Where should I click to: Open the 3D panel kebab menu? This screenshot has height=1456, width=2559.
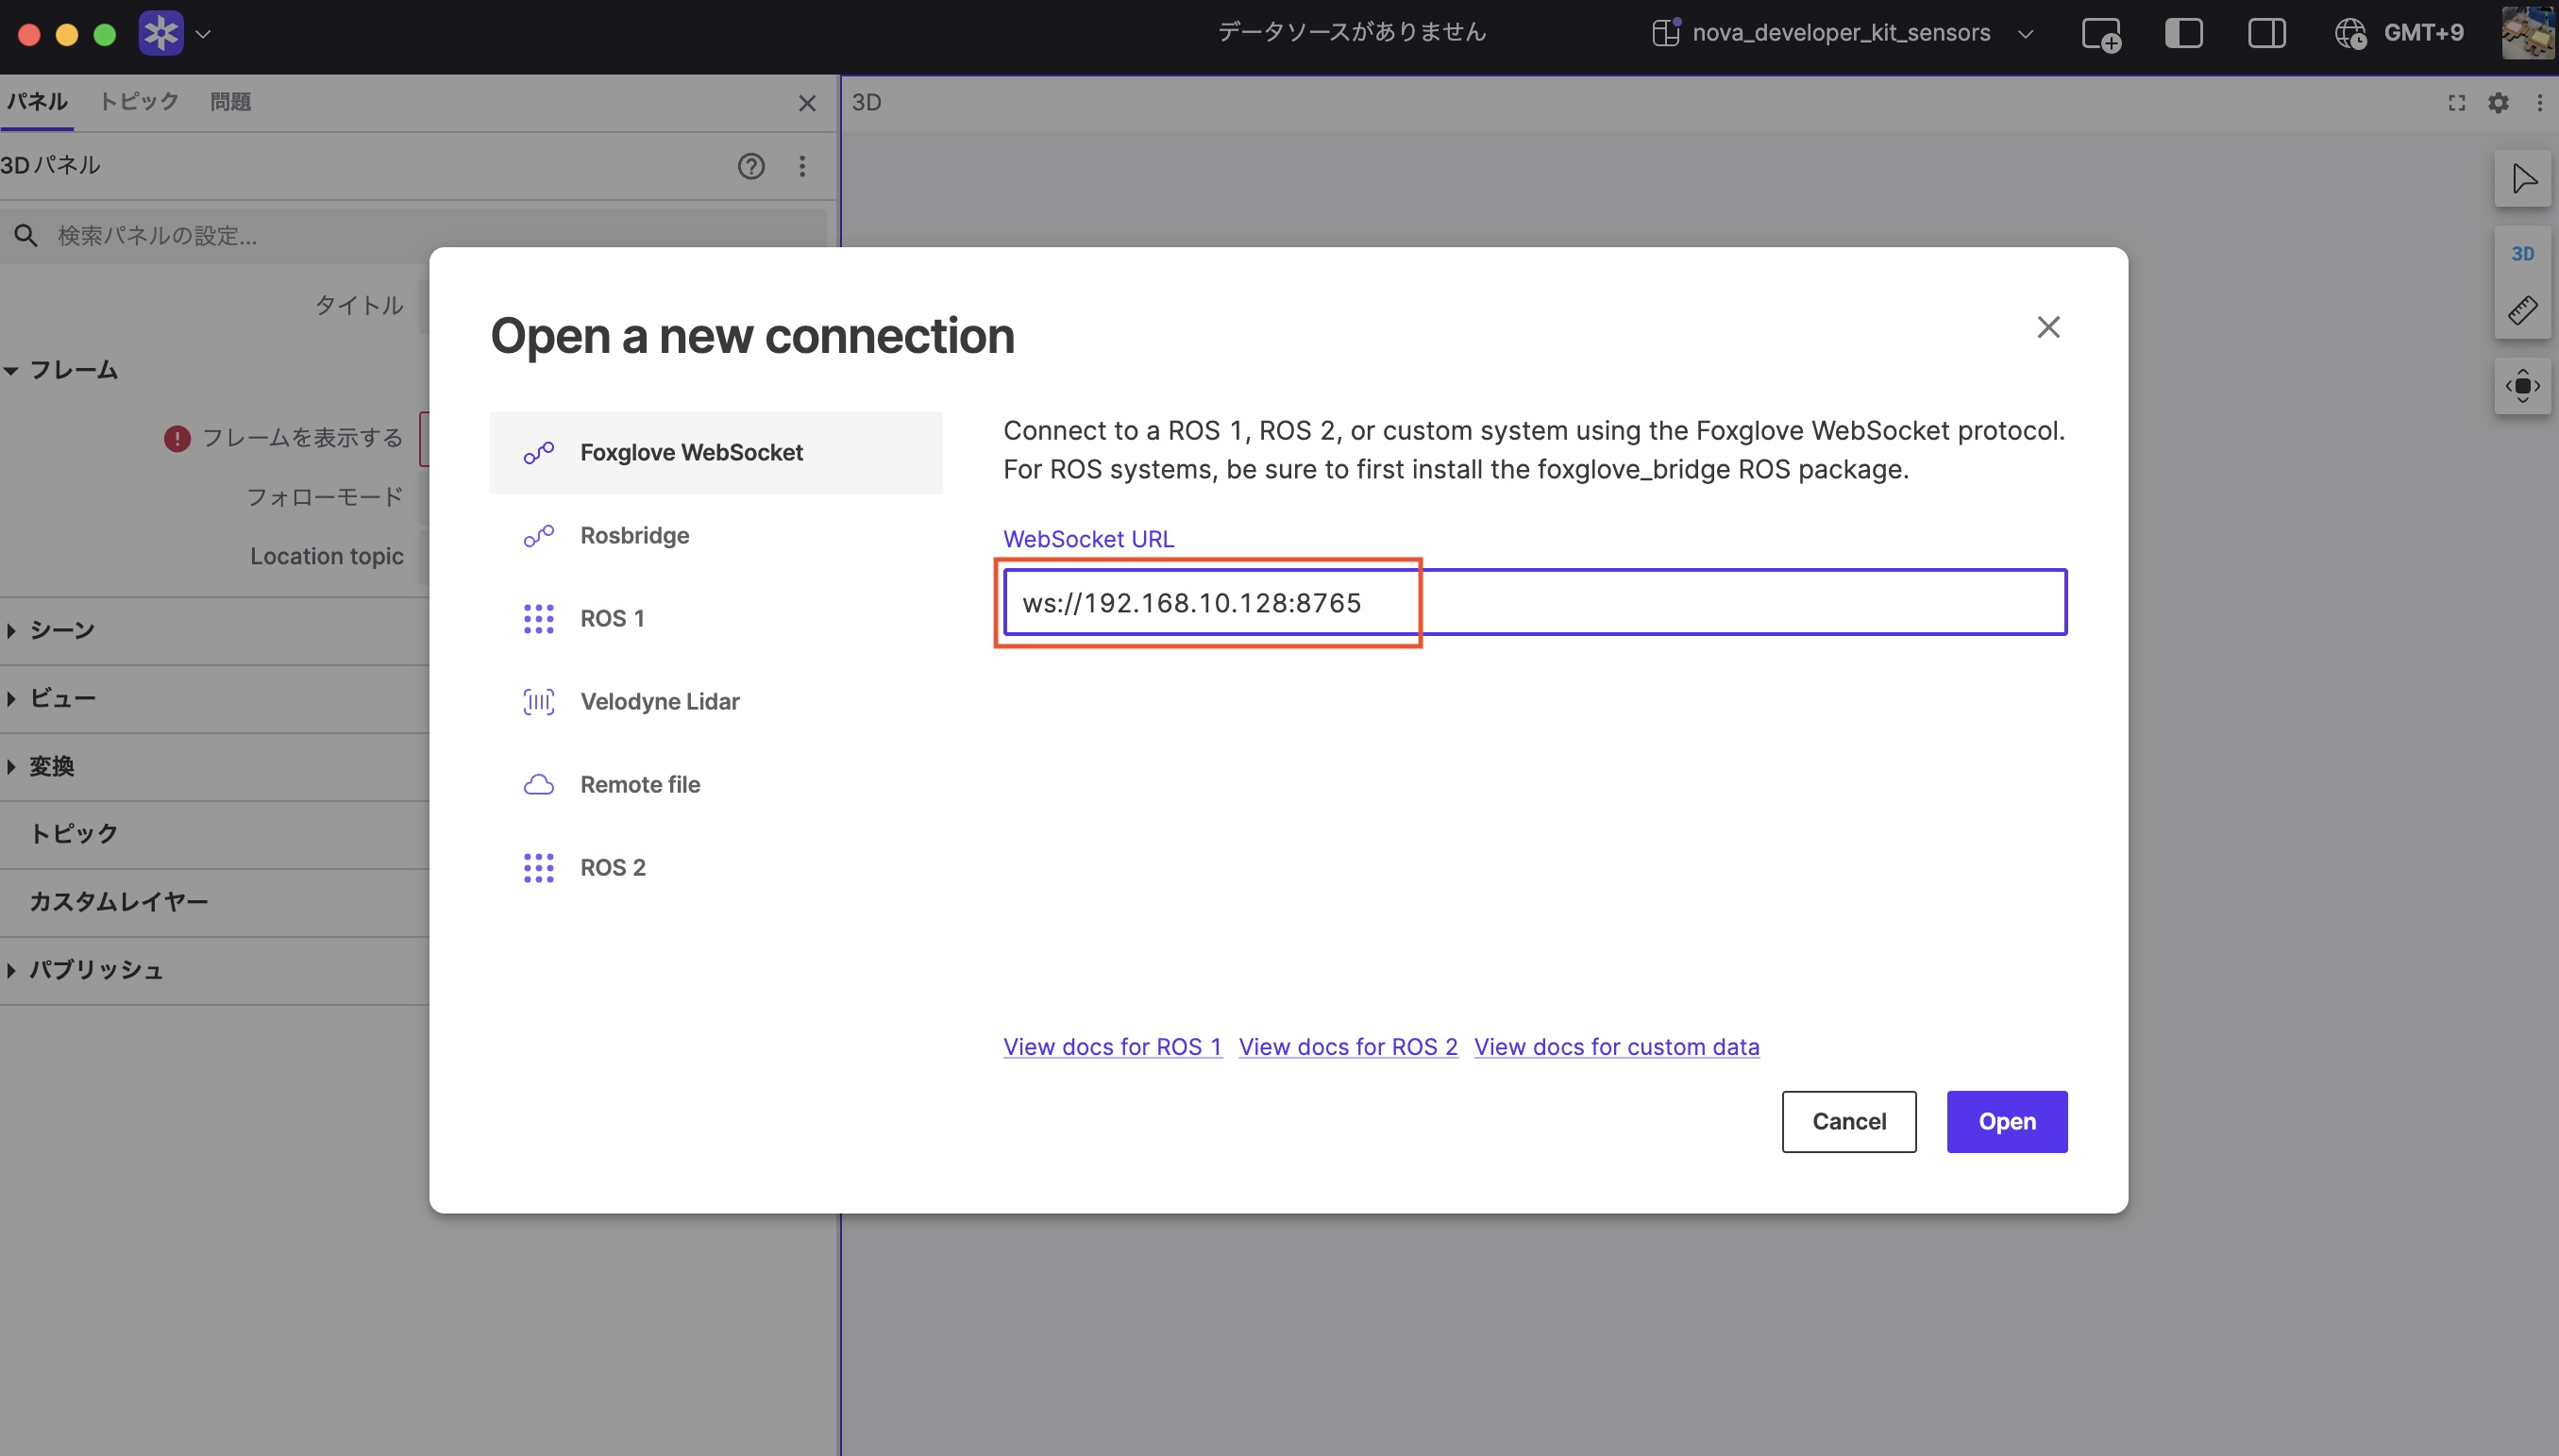click(2540, 103)
